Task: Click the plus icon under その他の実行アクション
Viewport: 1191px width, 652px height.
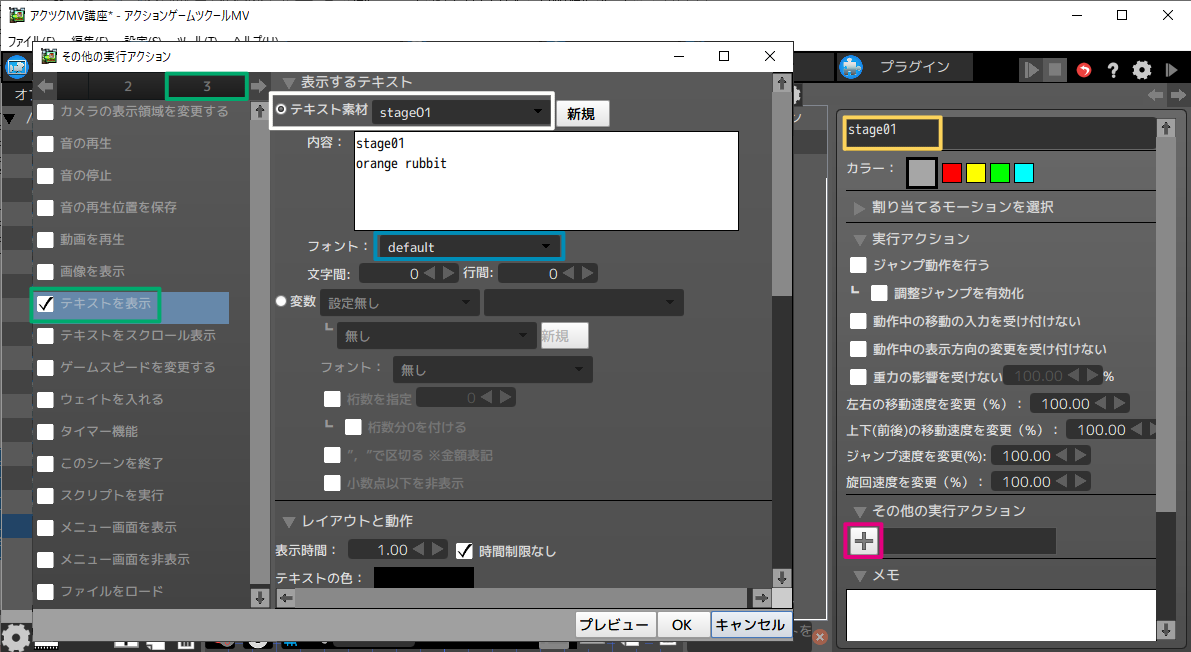Action: (x=864, y=541)
